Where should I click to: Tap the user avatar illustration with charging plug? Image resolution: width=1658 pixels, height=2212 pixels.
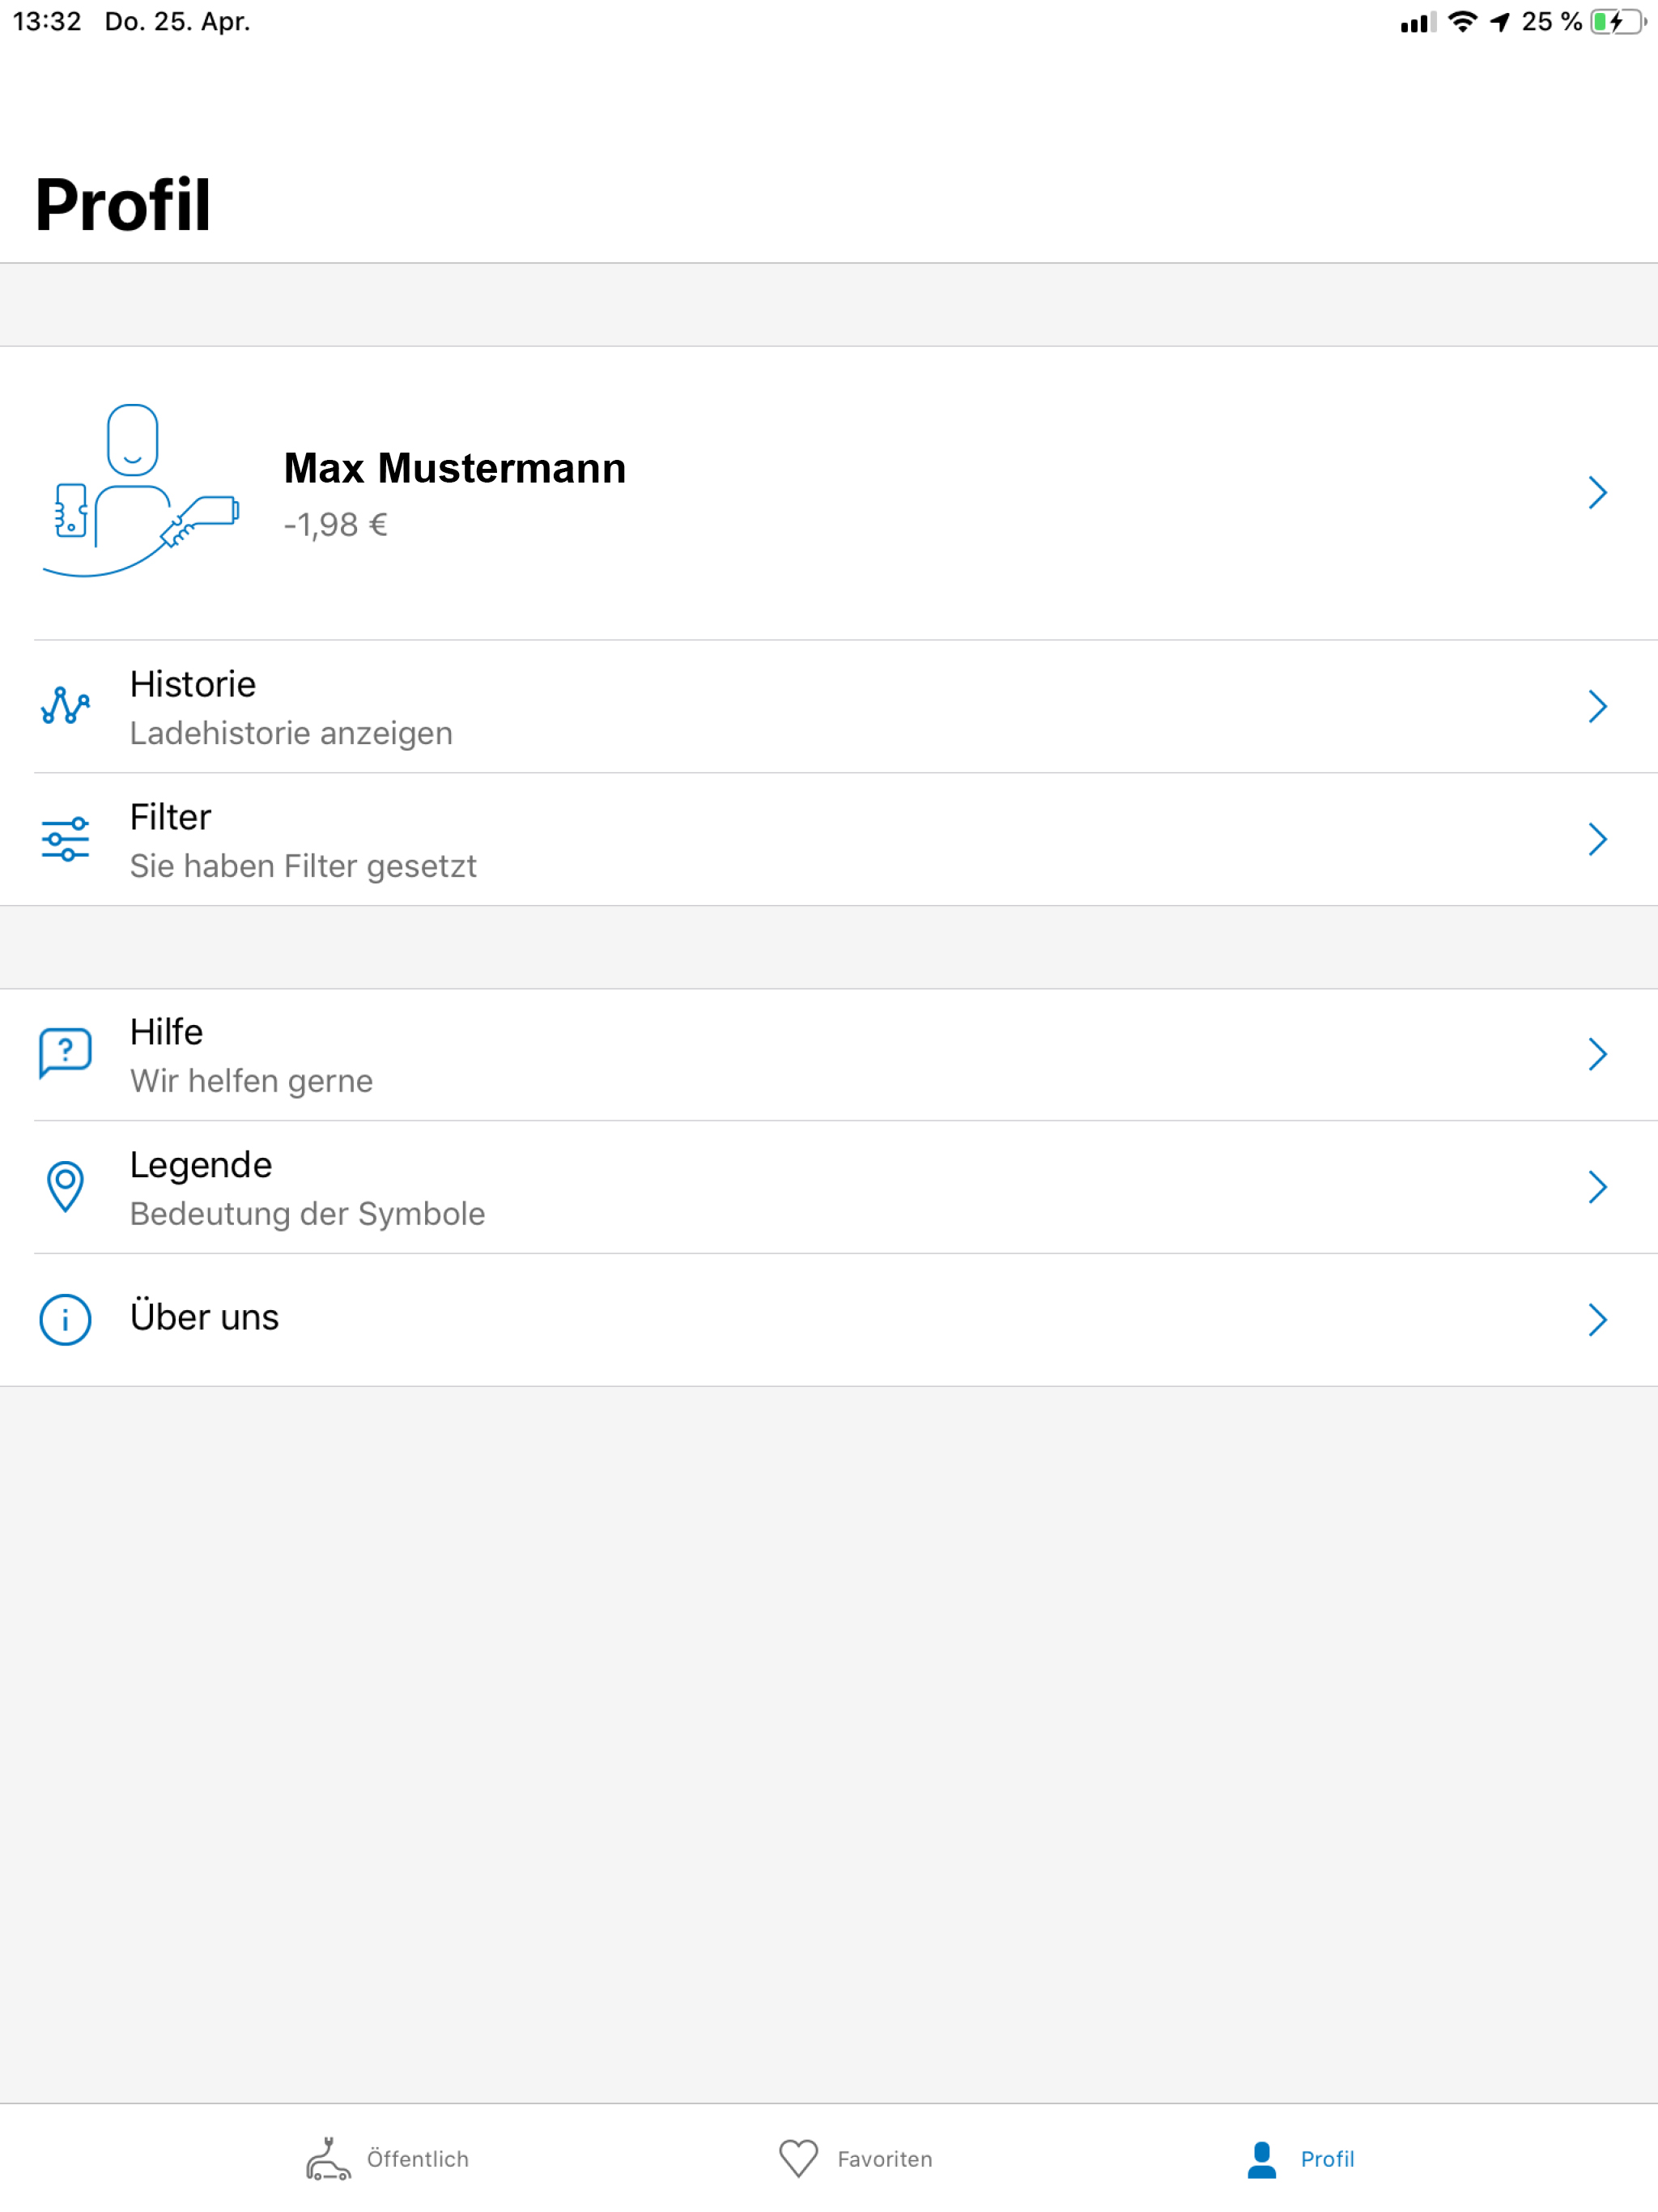[140, 491]
